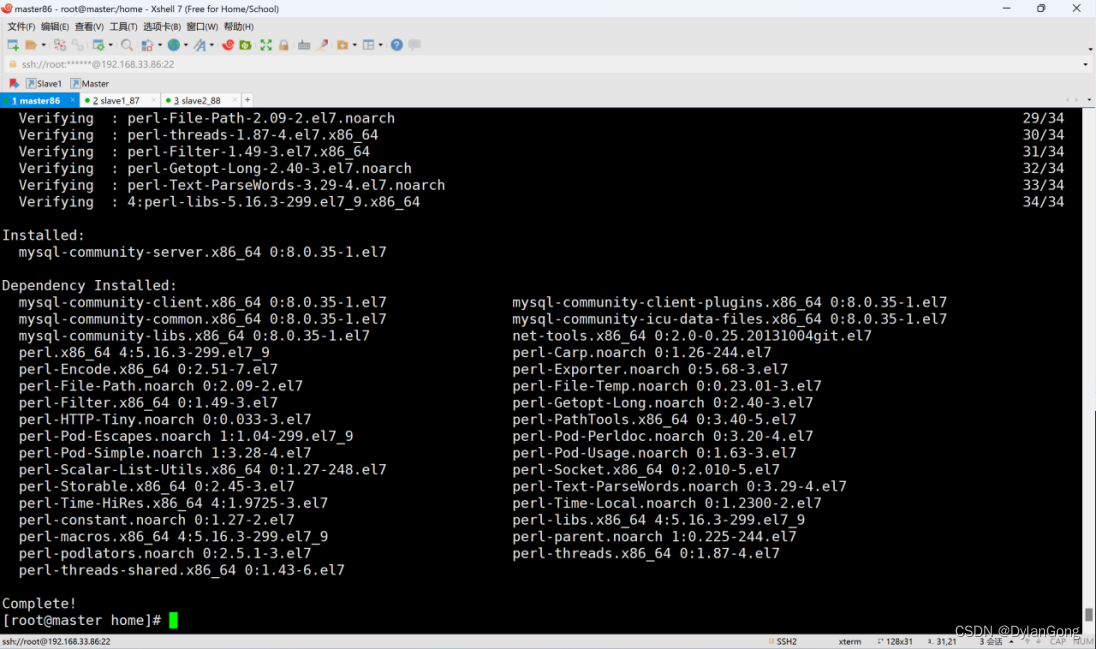Click the Find magnifier icon
Image resolution: width=1096 pixels, height=649 pixels.
click(127, 45)
